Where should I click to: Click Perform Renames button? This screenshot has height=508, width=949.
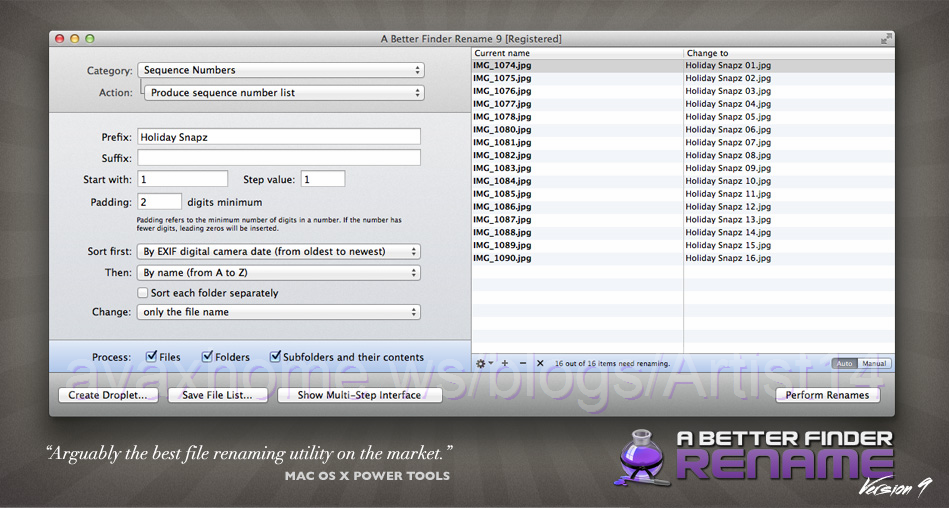(827, 395)
